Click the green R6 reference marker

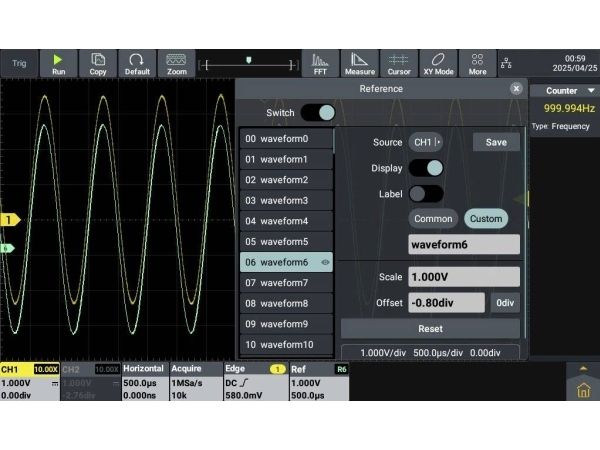(7, 249)
